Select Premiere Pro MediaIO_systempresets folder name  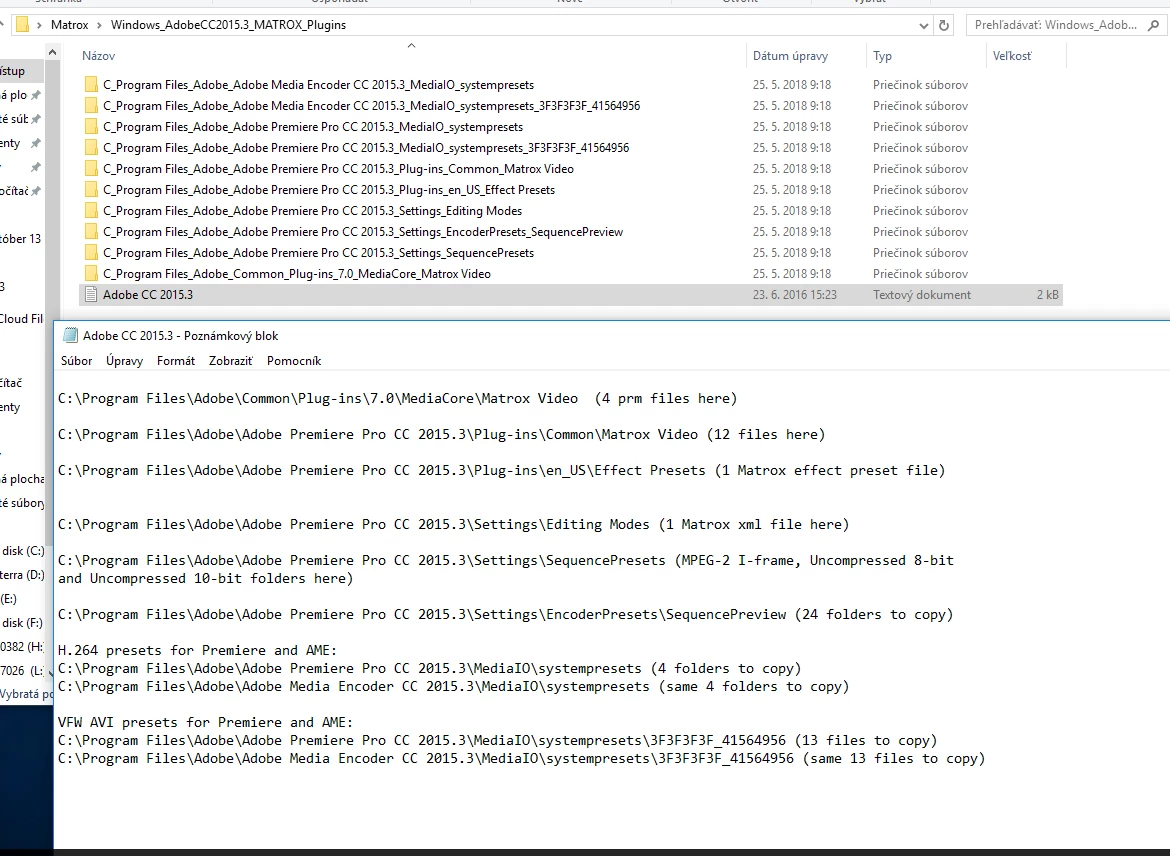[313, 126]
